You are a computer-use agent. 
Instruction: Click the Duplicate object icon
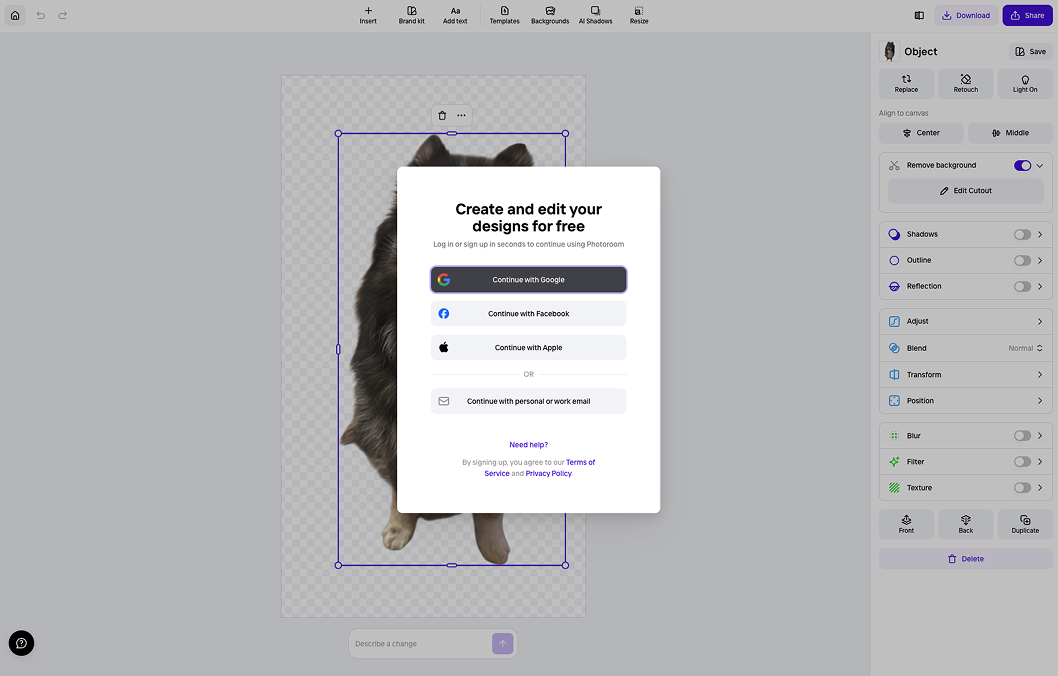[x=1025, y=519]
